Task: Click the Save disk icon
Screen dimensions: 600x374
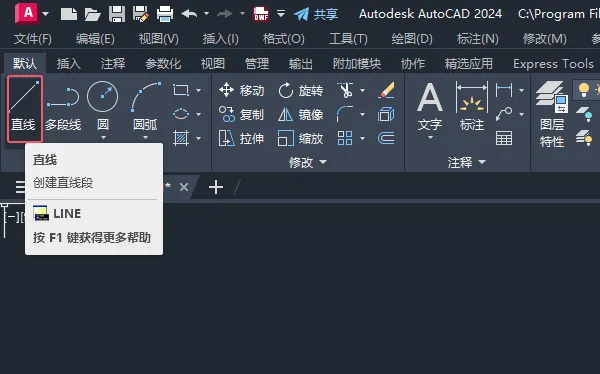Action: [117, 14]
